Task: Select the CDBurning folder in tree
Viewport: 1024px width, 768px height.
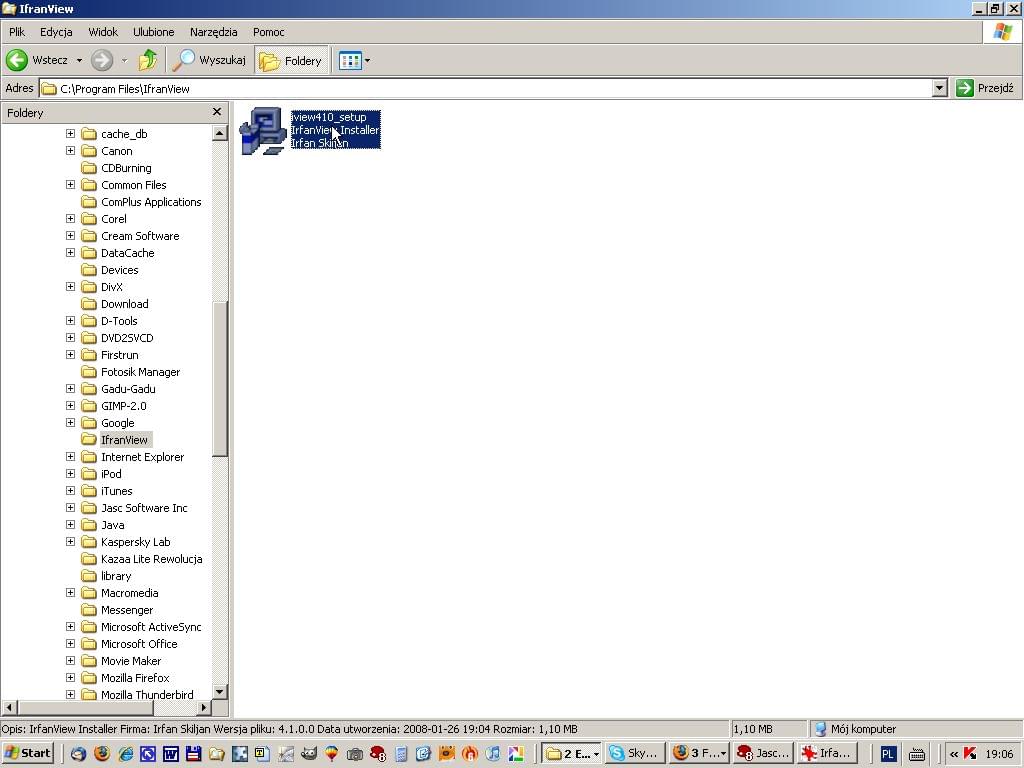Action: pyautogui.click(x=126, y=168)
